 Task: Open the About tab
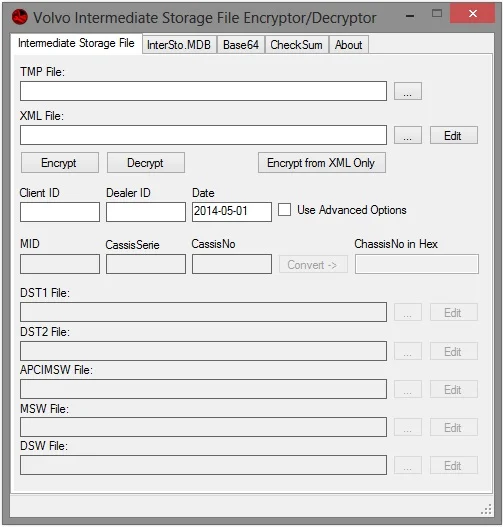[x=348, y=45]
